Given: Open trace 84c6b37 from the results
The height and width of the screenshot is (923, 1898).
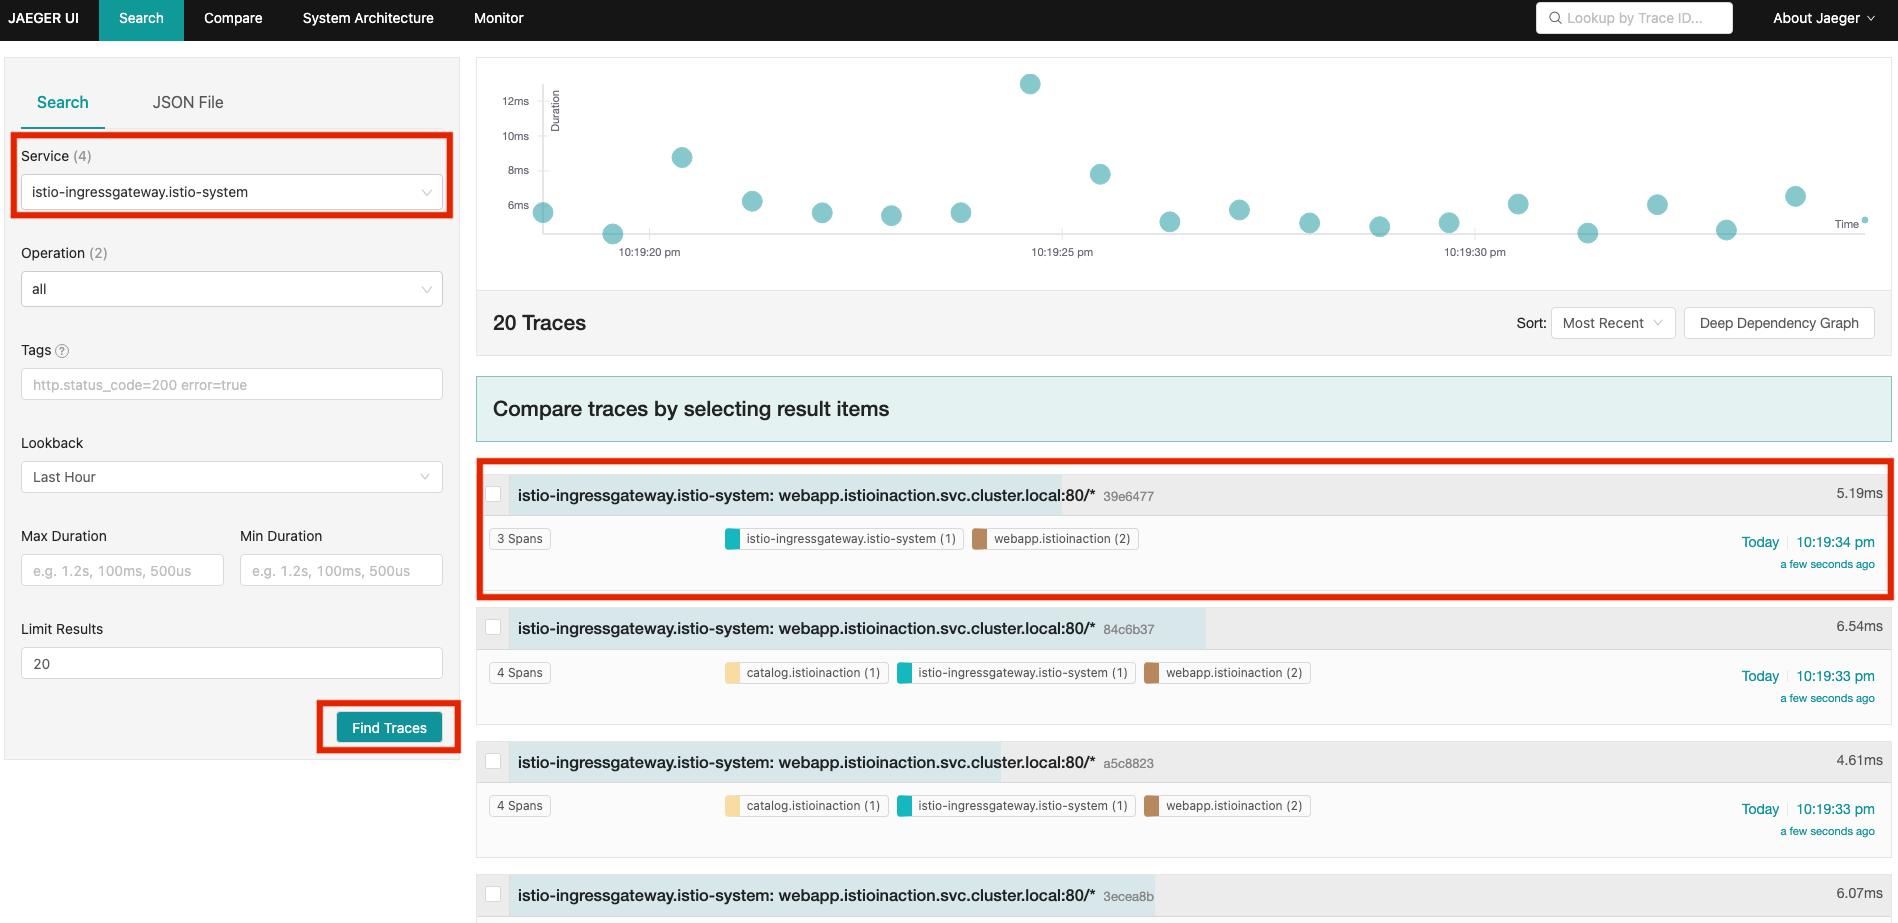Looking at the screenshot, I should coord(806,628).
